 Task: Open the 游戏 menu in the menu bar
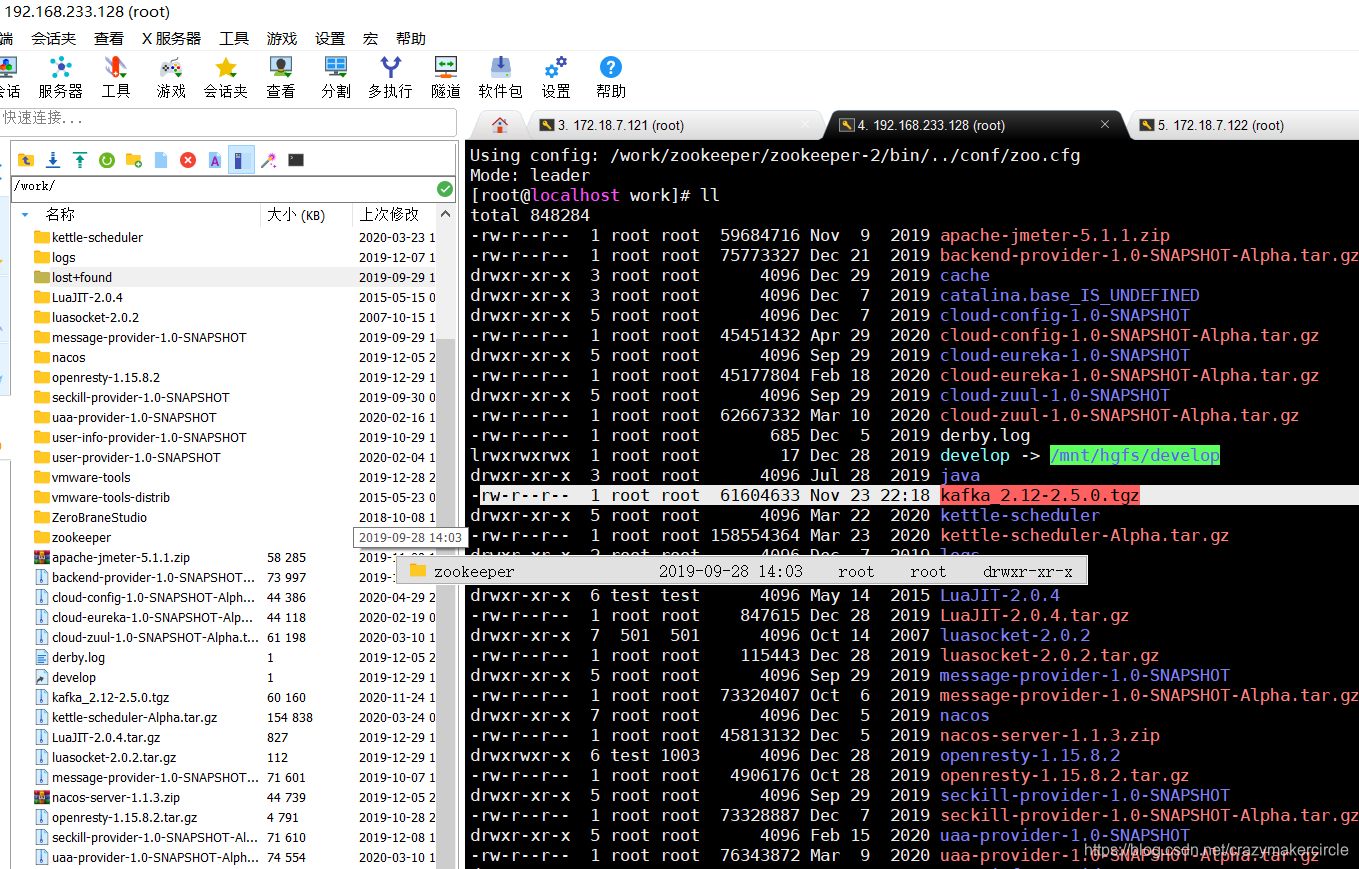(282, 38)
